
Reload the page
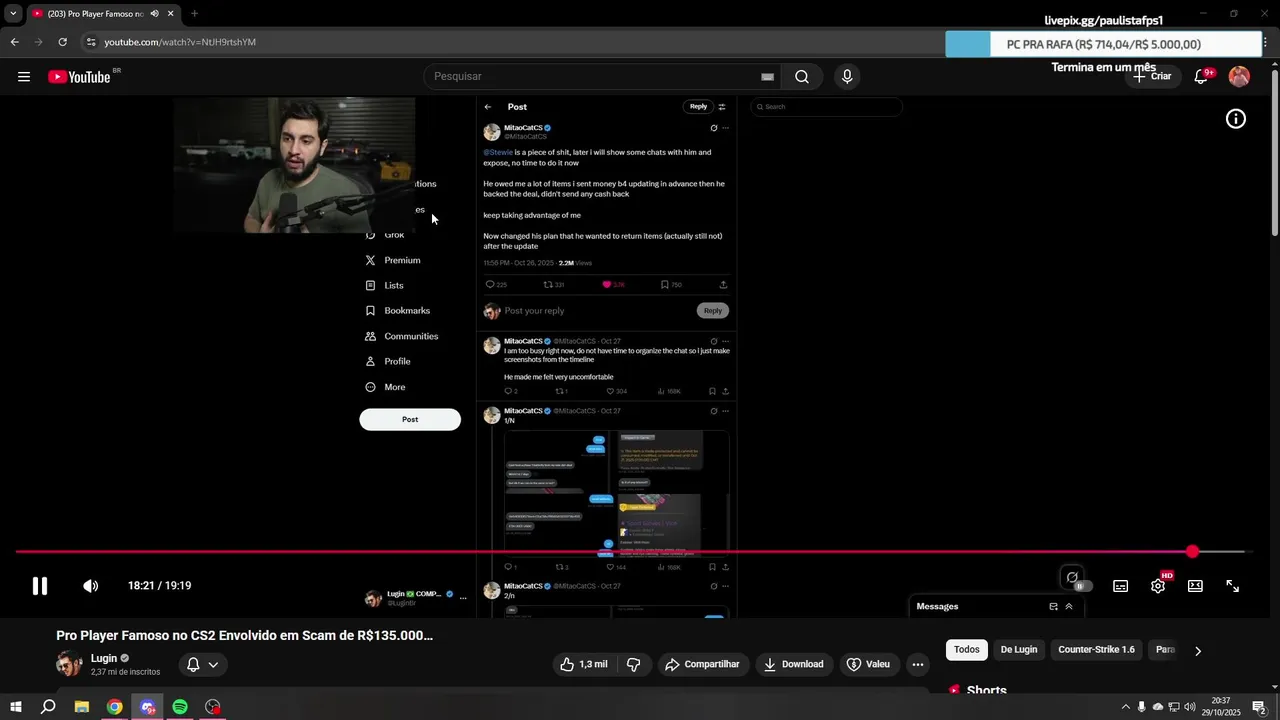click(62, 42)
